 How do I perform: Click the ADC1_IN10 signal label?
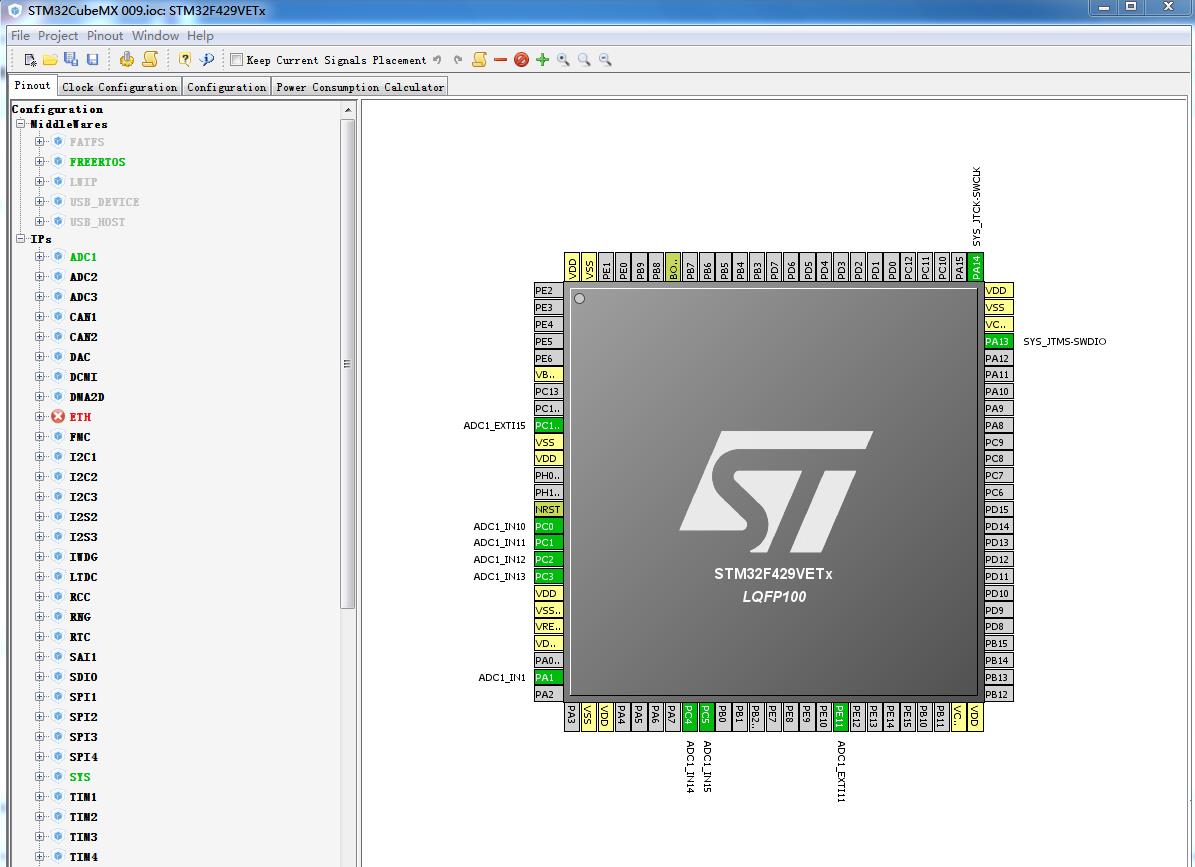point(499,526)
